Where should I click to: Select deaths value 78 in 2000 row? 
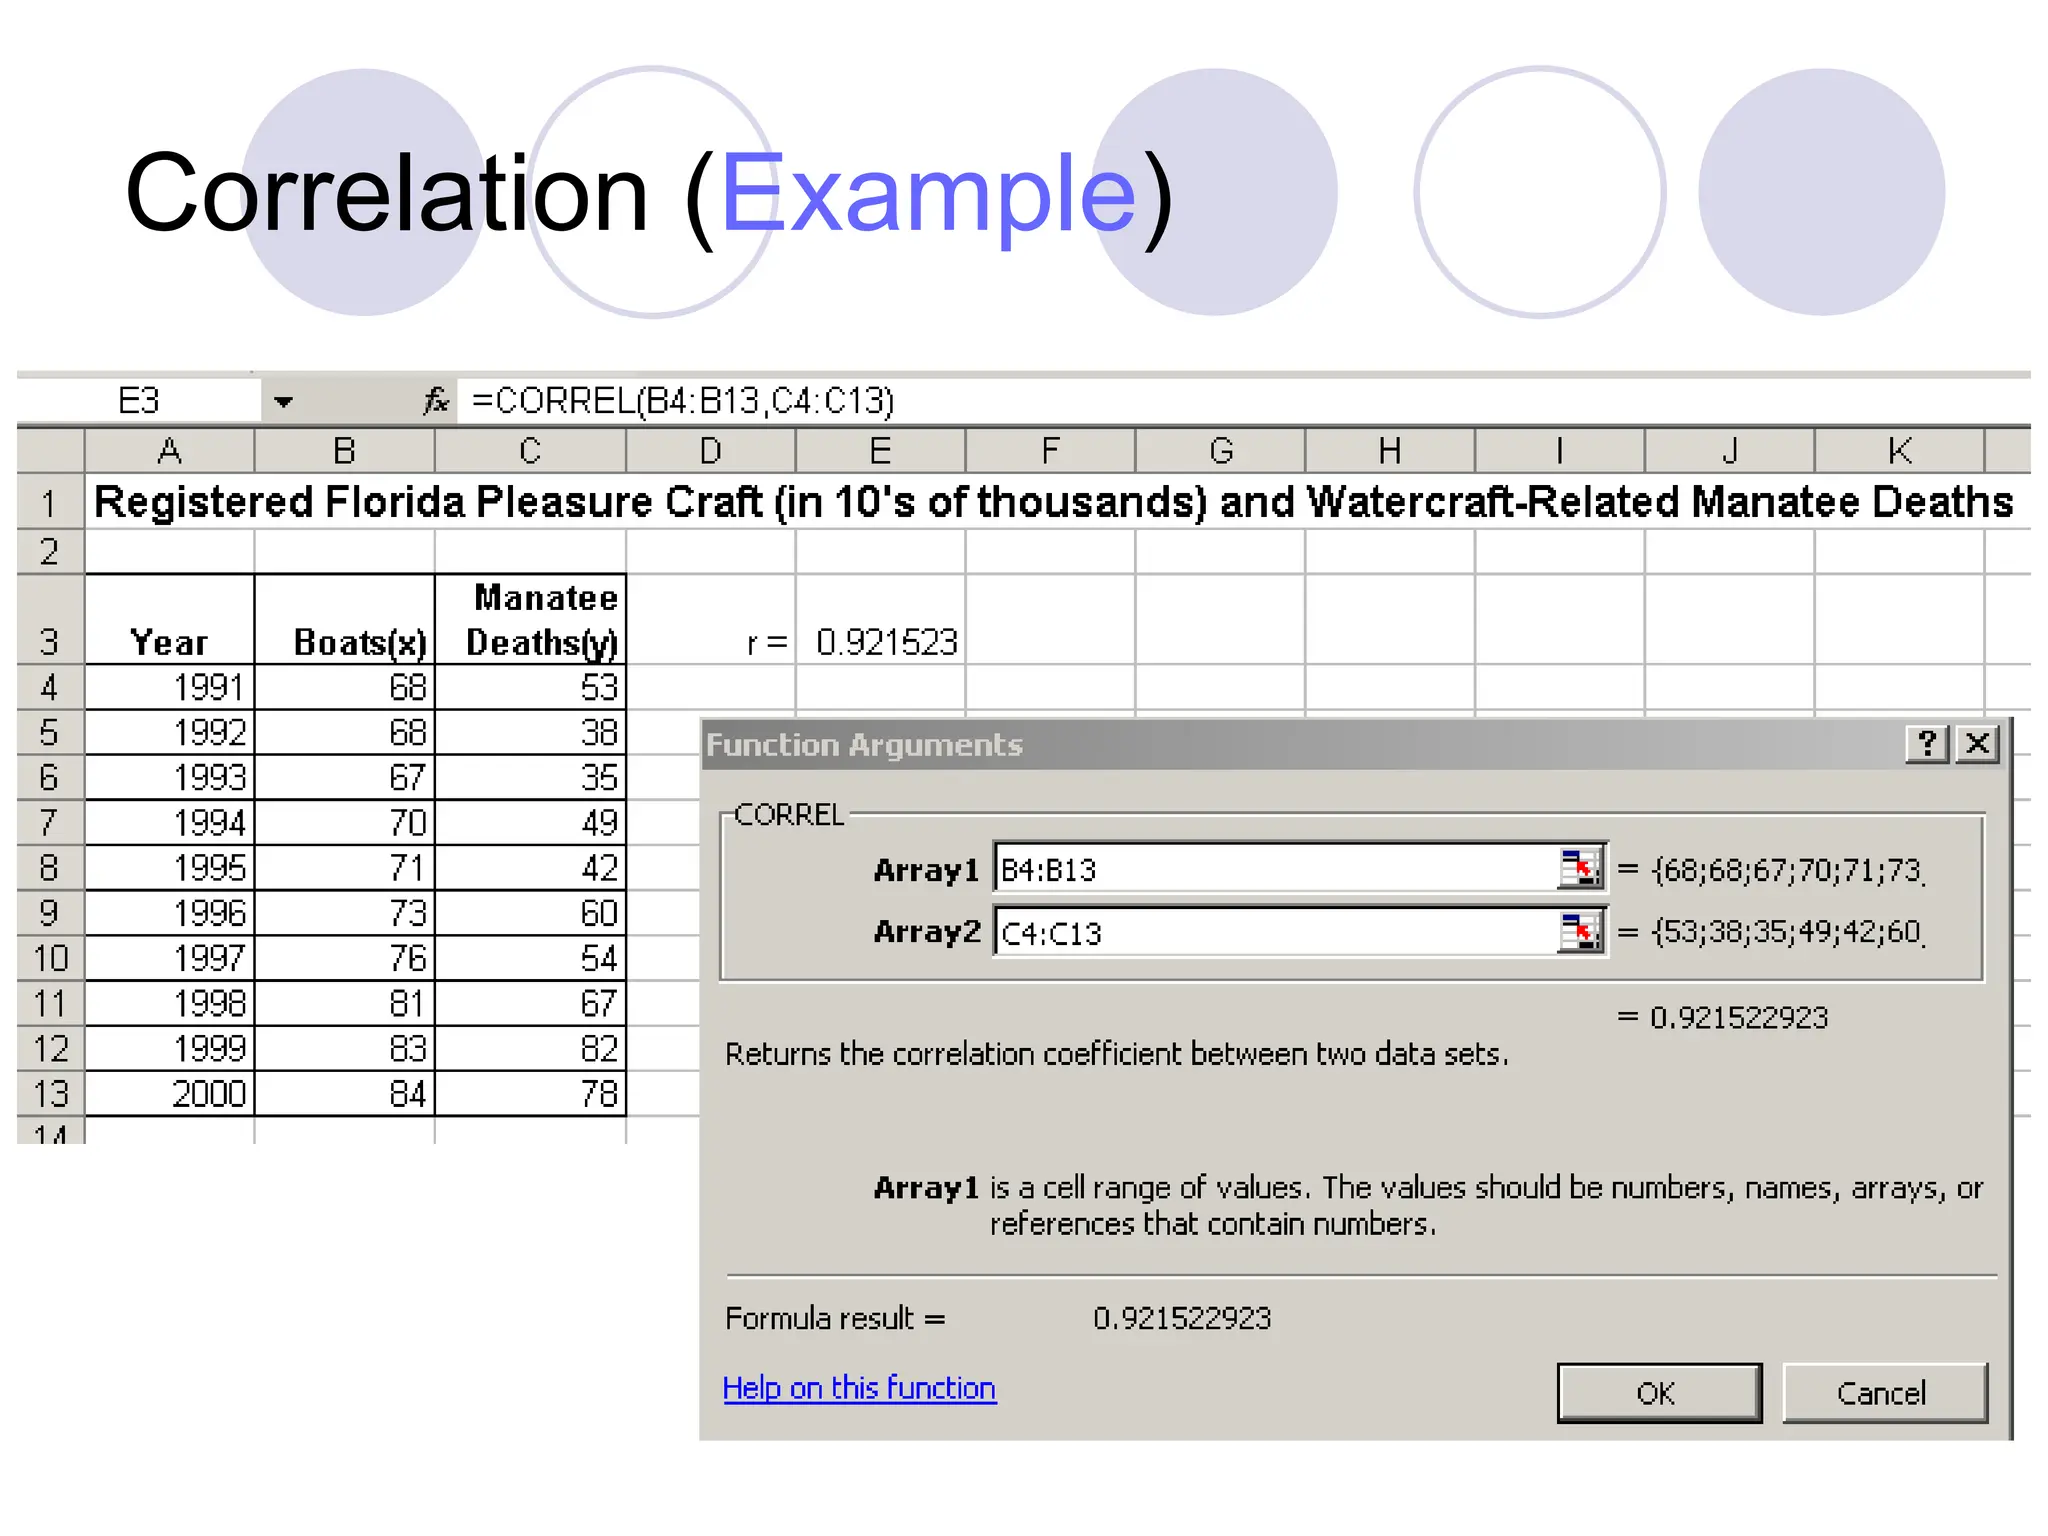[x=531, y=1094]
